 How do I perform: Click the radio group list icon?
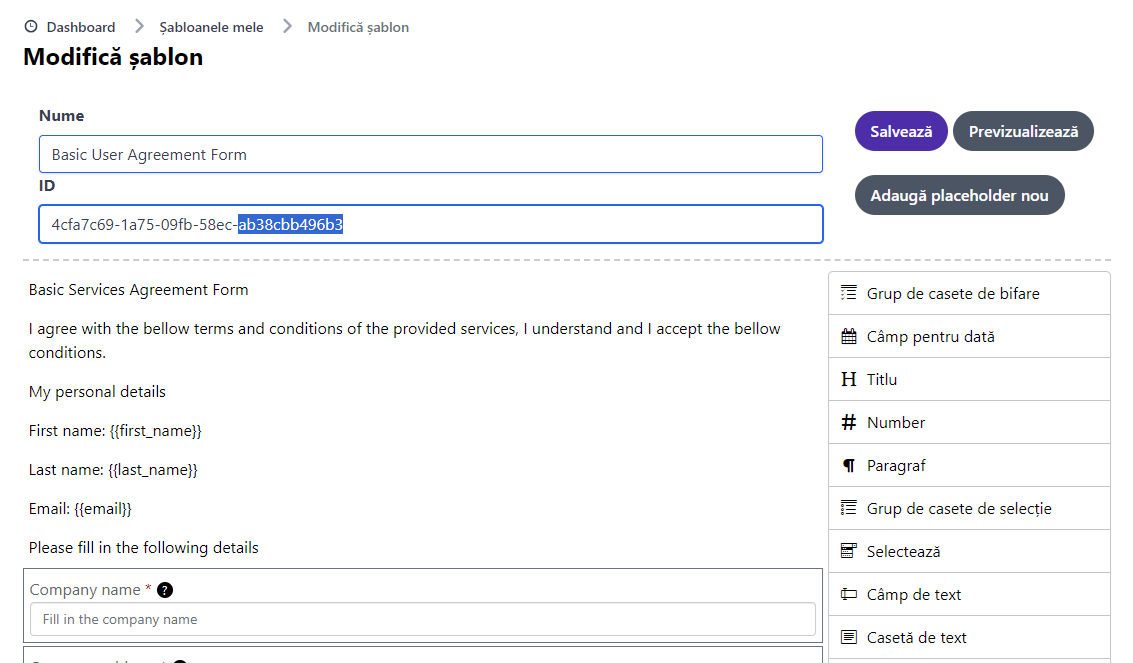(849, 508)
